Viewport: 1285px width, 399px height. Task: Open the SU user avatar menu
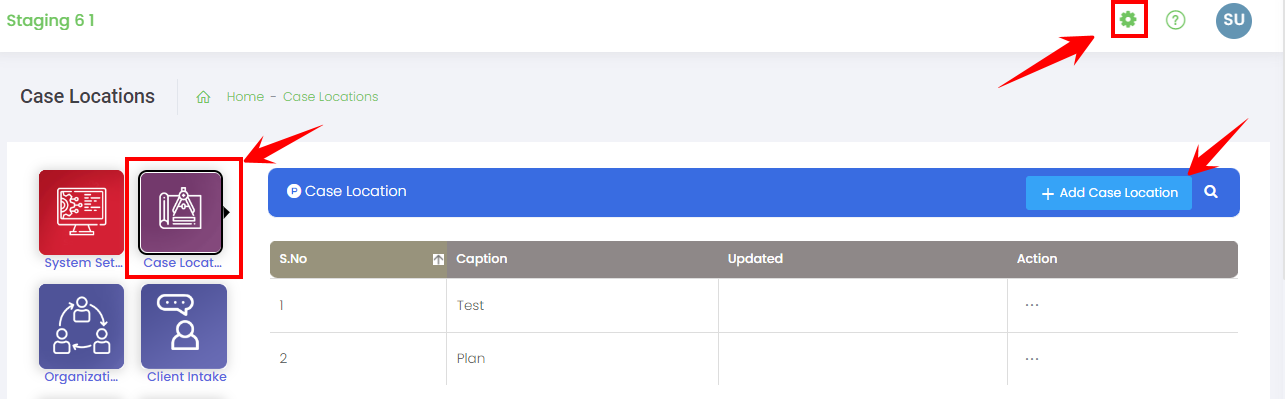[x=1234, y=20]
